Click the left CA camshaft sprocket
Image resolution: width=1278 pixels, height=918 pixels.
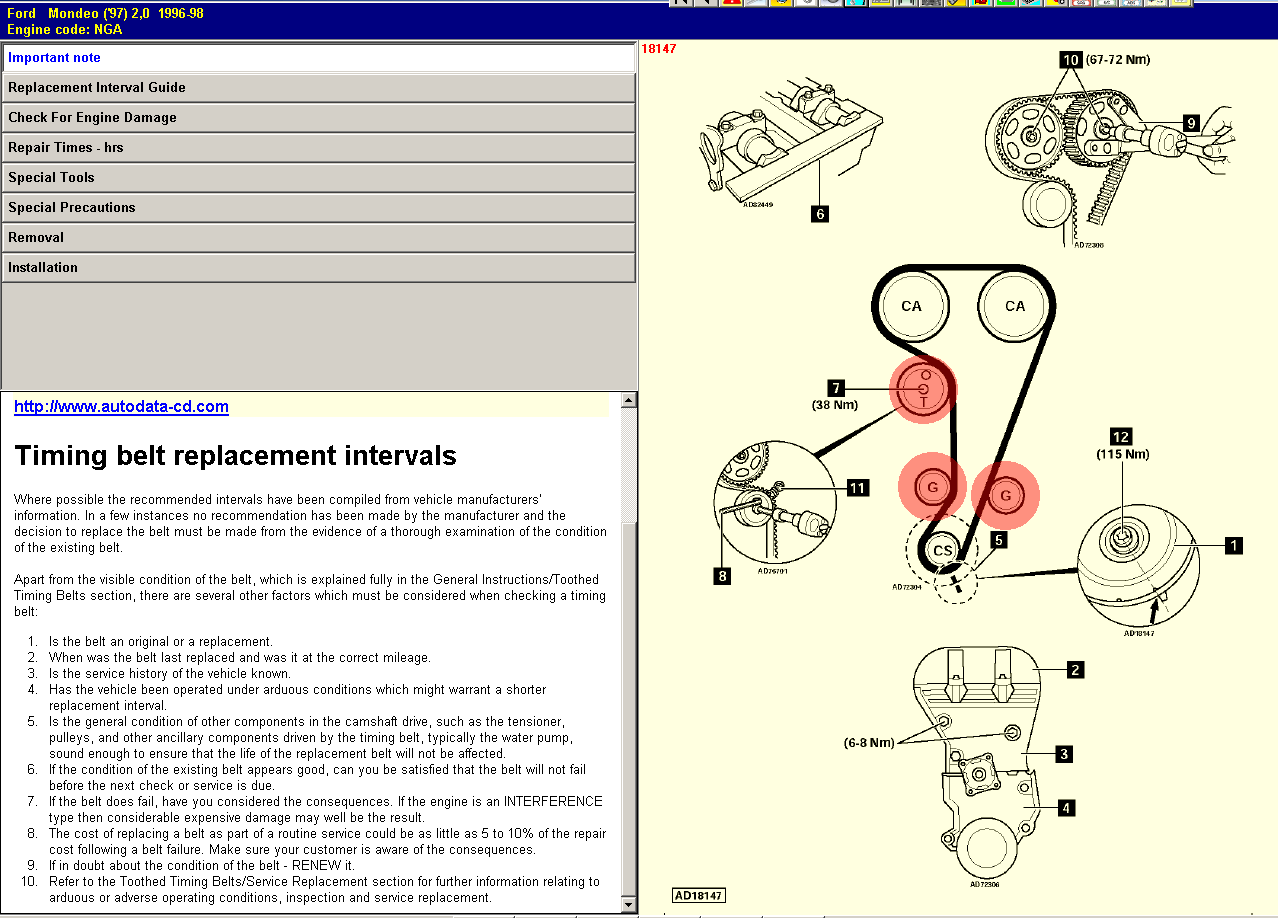point(911,306)
